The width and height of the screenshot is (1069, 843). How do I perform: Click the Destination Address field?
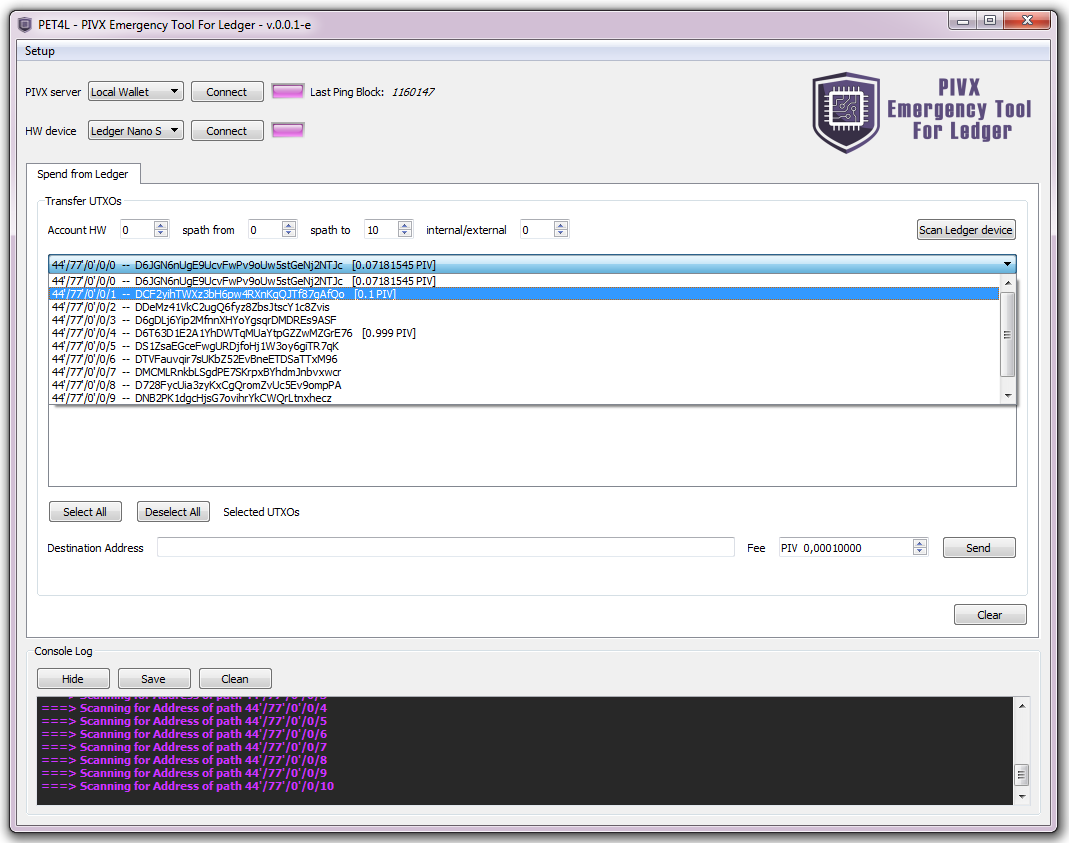446,547
